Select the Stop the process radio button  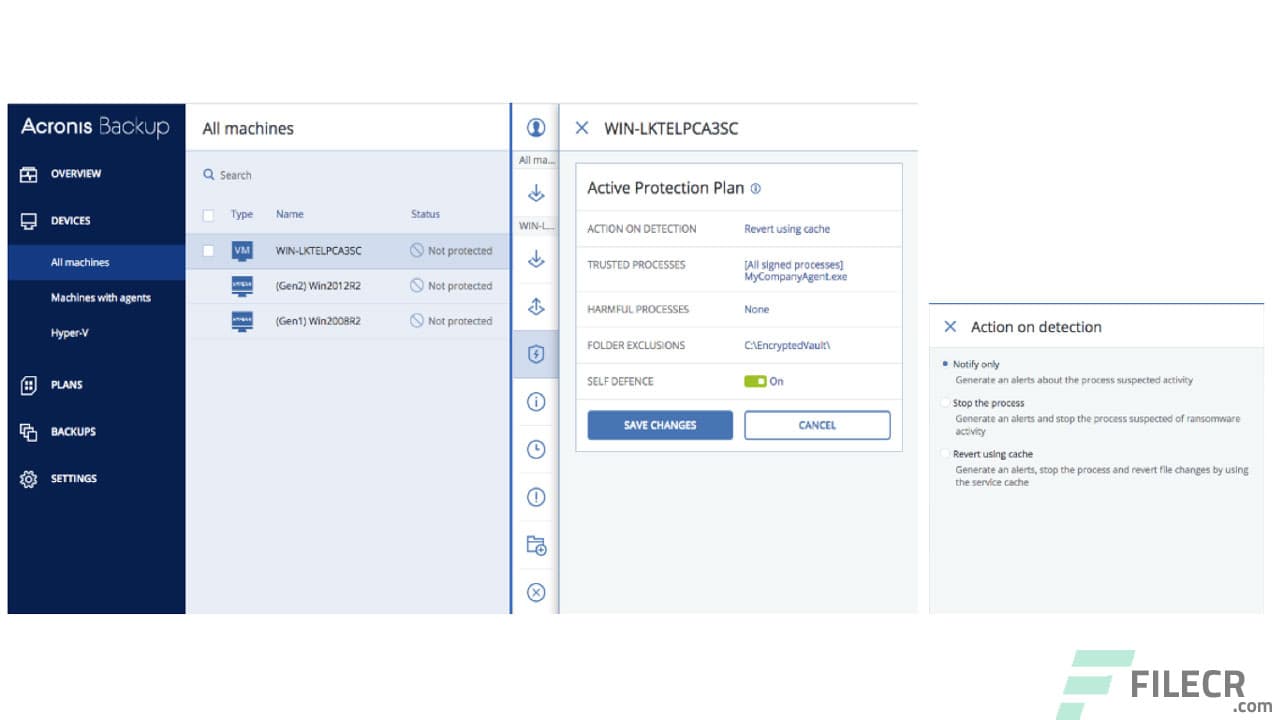(x=944, y=402)
